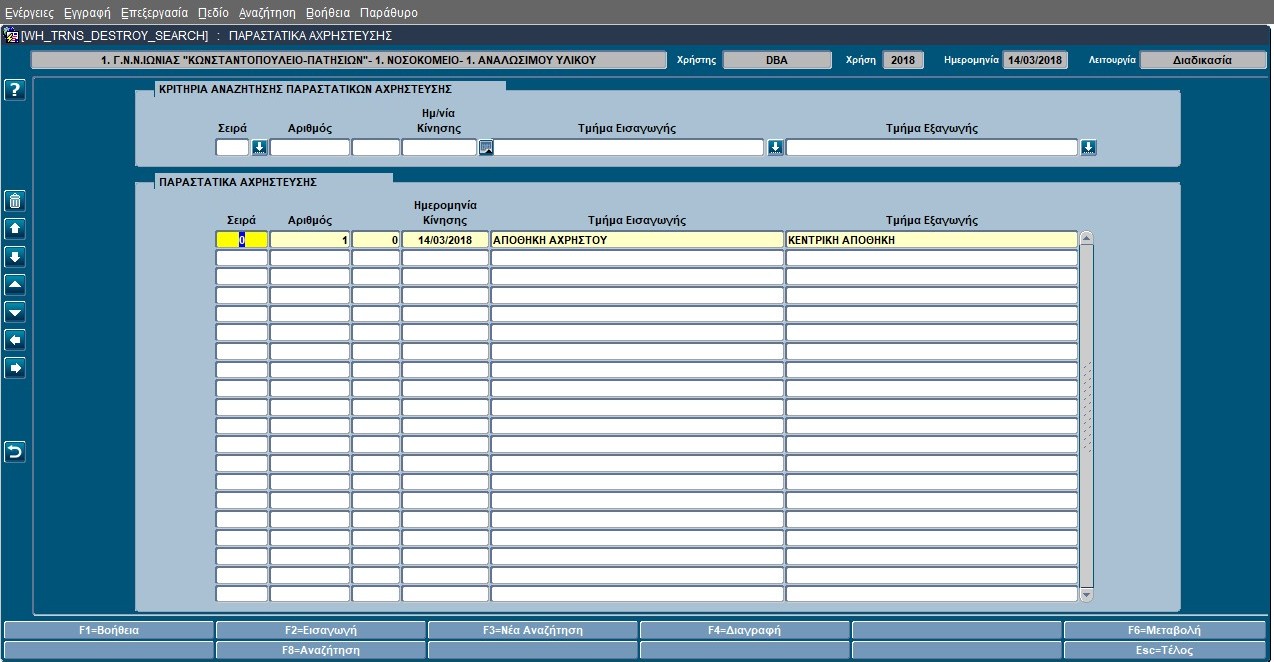This screenshot has width=1274, height=662.
Task: Open the Παράθυρο menu
Action: tap(389, 13)
